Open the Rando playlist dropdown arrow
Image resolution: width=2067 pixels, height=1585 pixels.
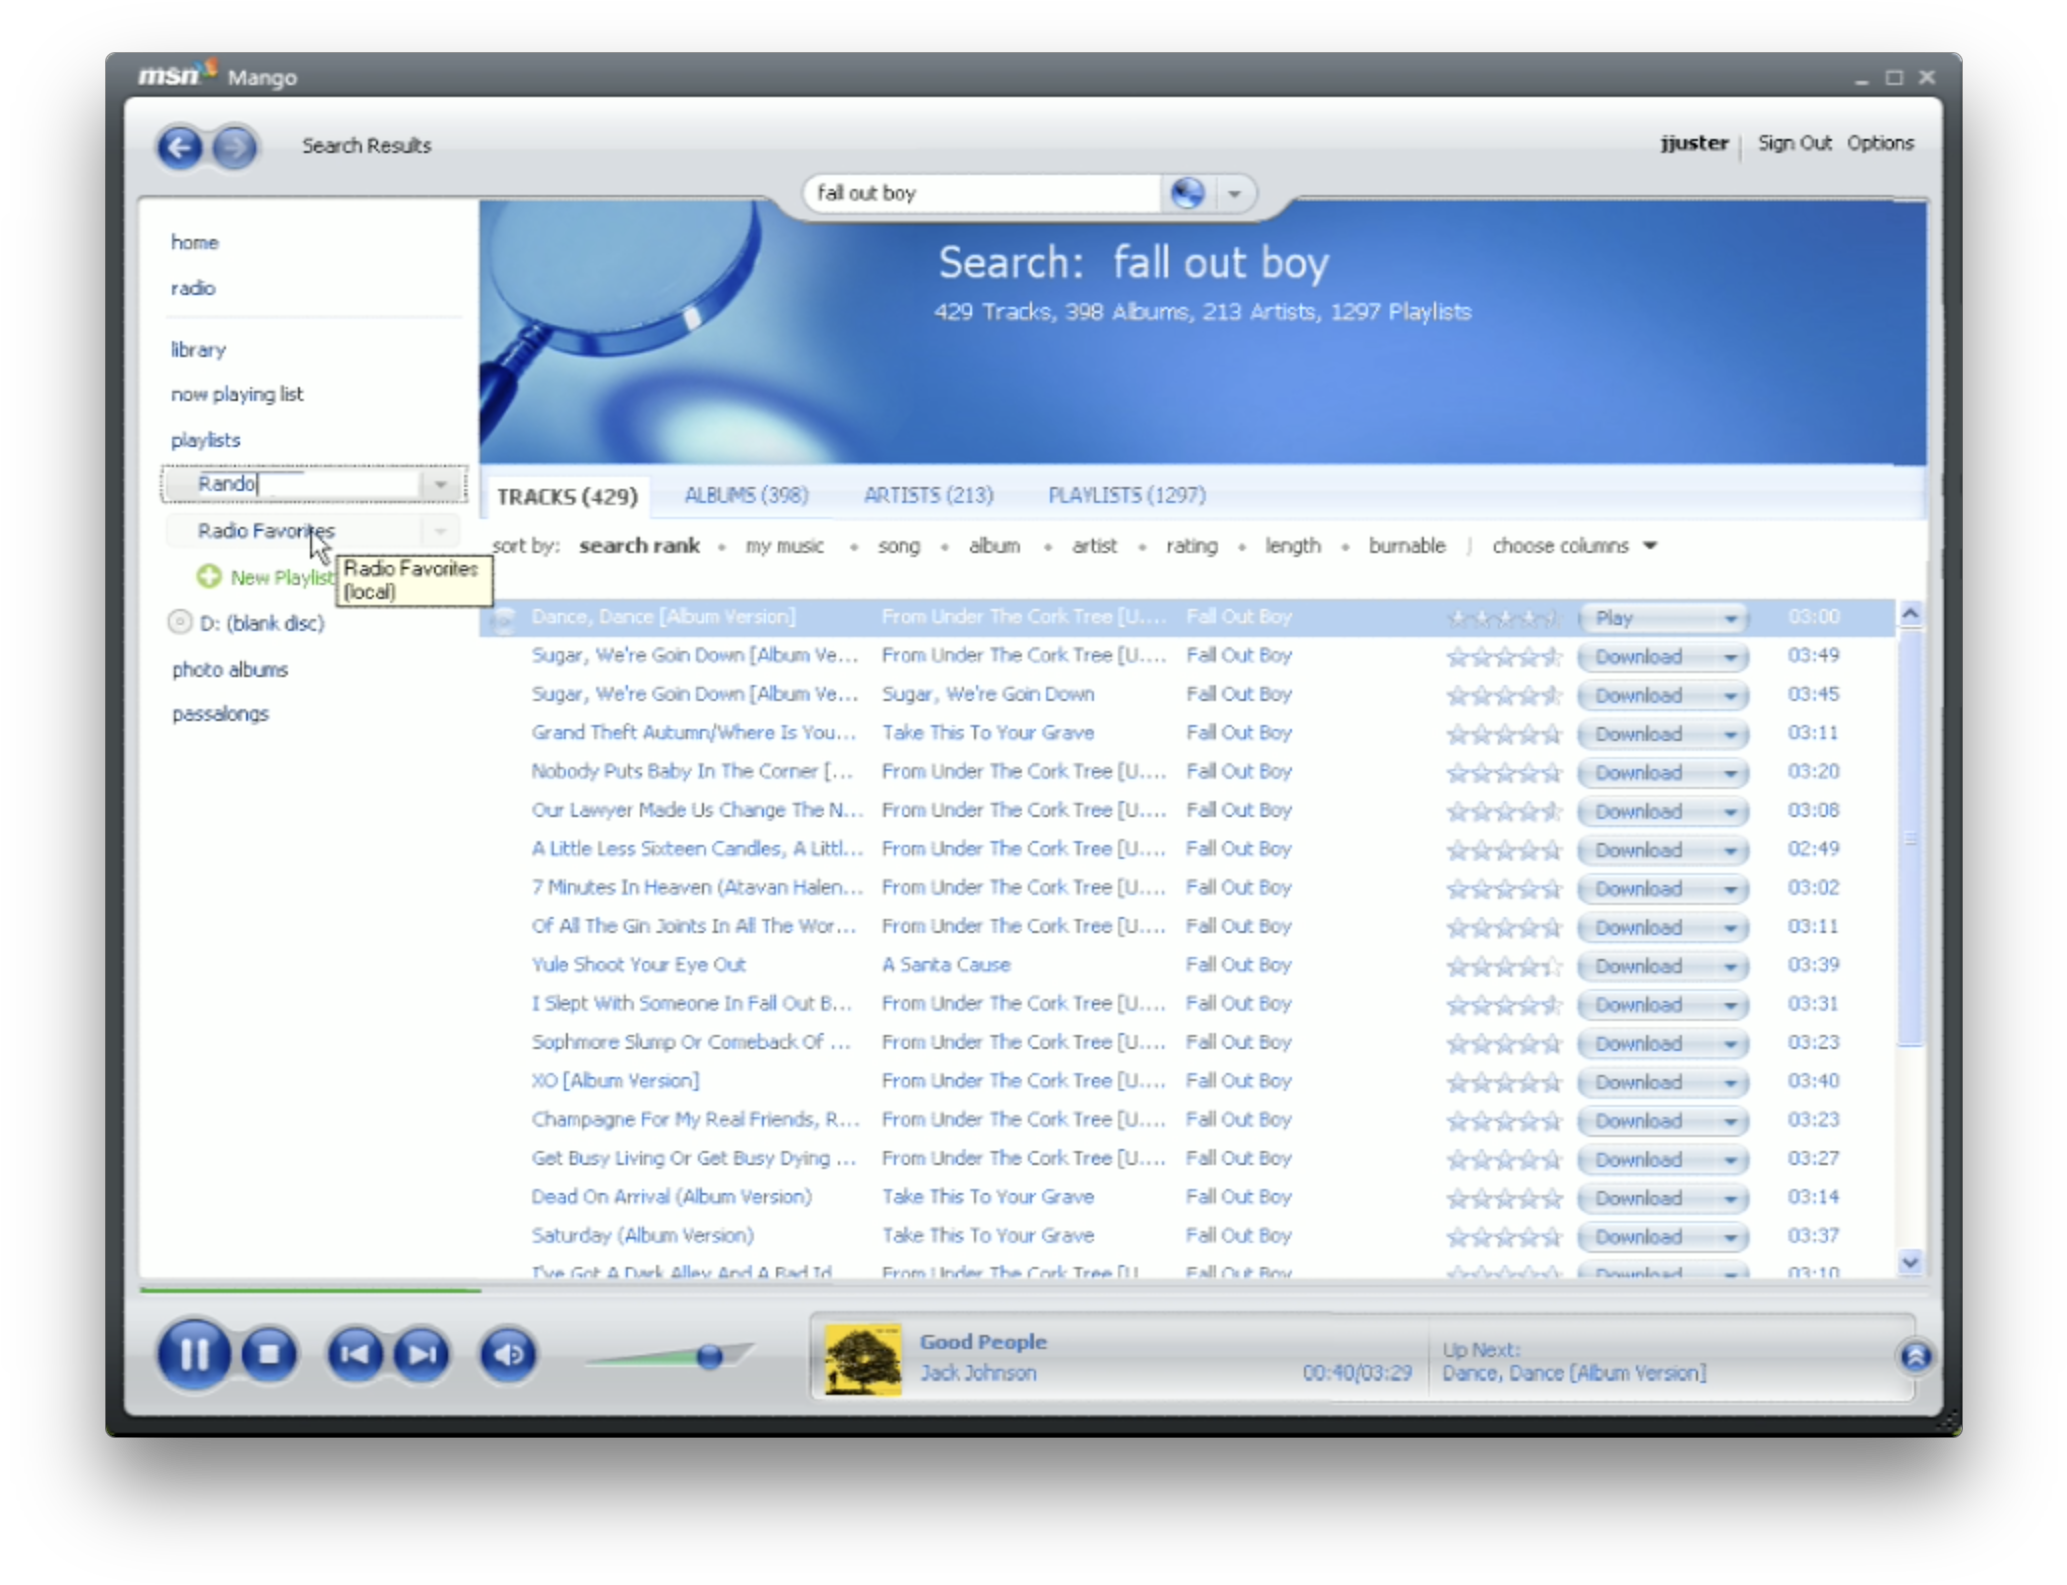pyautogui.click(x=440, y=484)
